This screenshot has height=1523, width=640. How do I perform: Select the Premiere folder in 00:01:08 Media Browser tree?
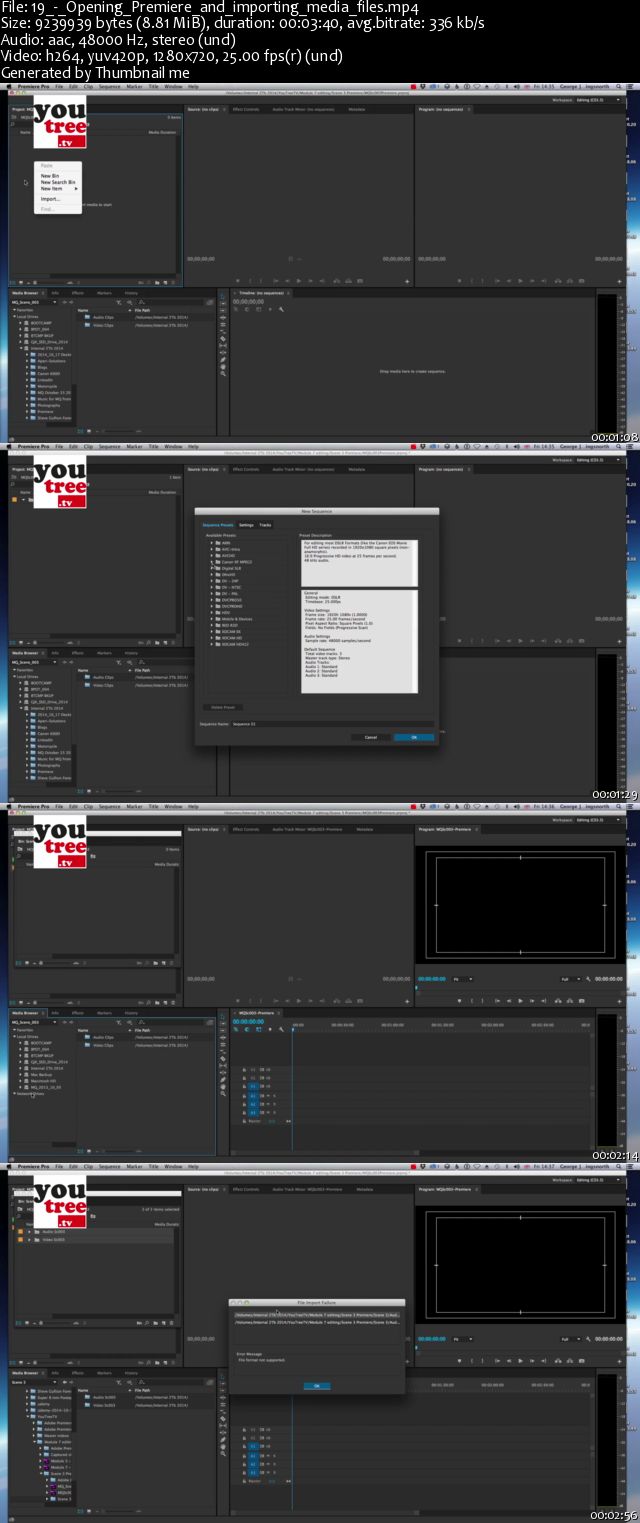click(x=45, y=411)
